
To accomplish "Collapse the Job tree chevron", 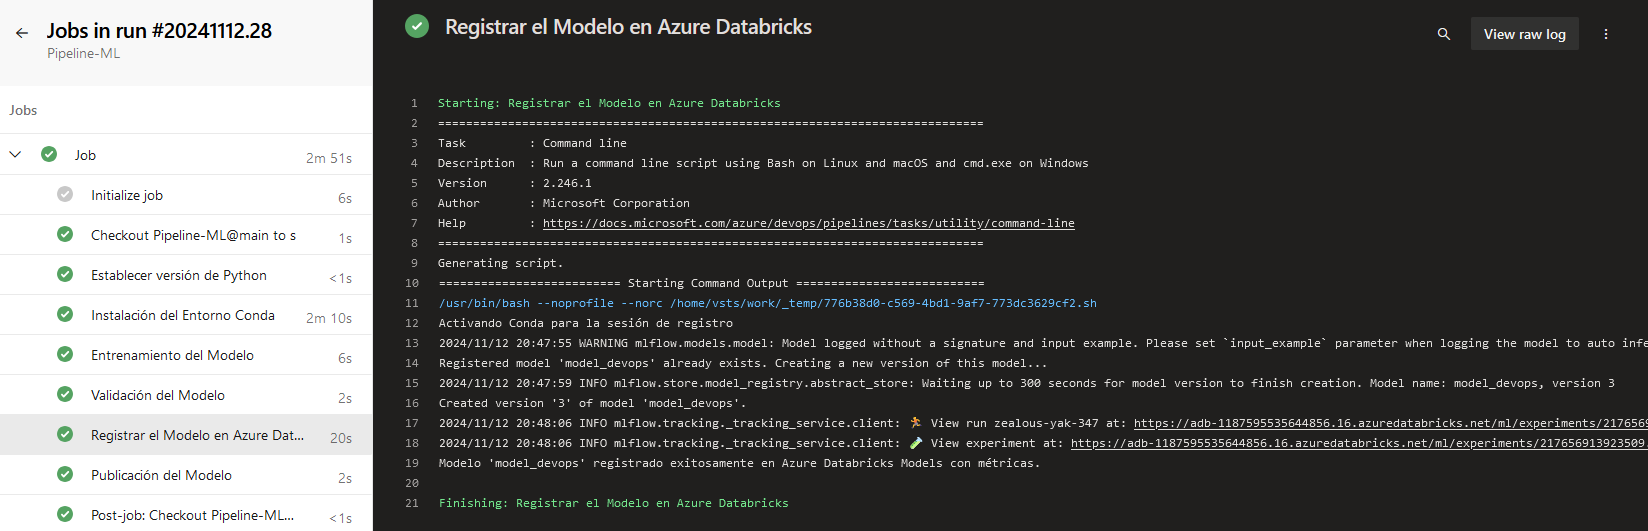I will click(15, 155).
